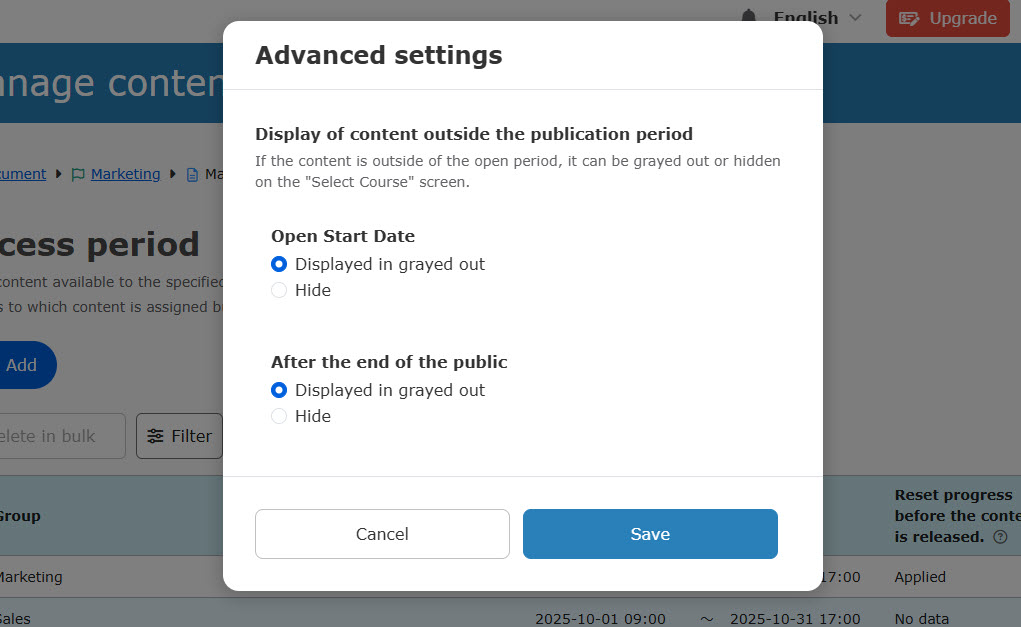Viewport: 1021px width, 627px height.
Task: Select 'Displayed in grayed out' under Open Start Date
Action: (x=279, y=264)
